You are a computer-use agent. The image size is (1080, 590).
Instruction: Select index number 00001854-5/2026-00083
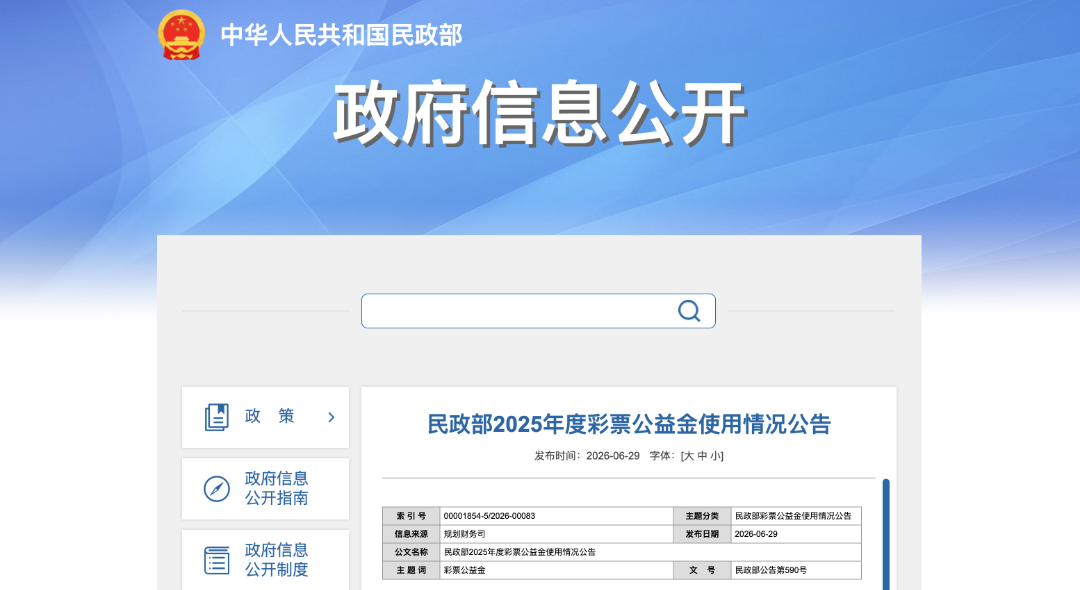[489, 516]
